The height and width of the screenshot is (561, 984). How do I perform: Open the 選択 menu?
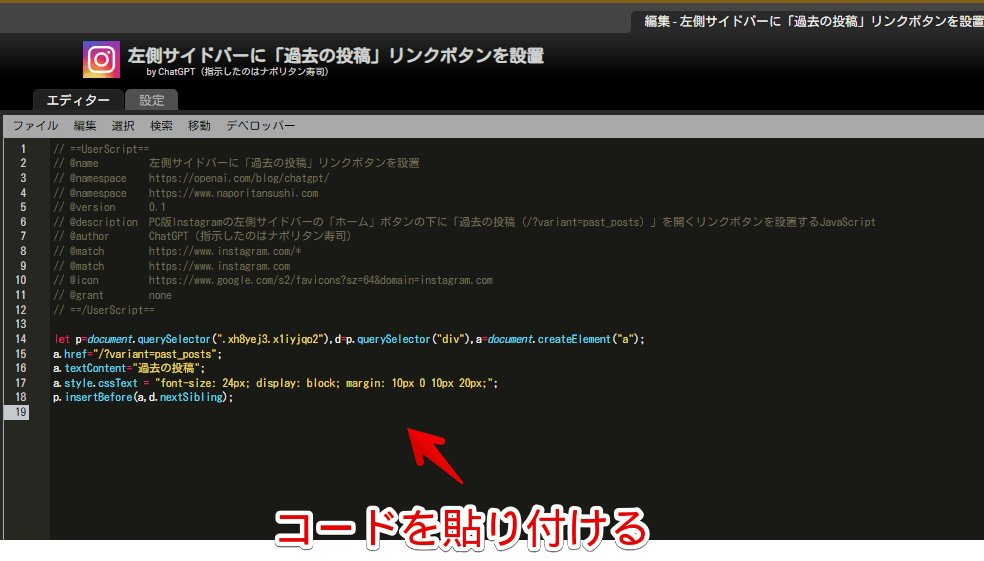(123, 126)
